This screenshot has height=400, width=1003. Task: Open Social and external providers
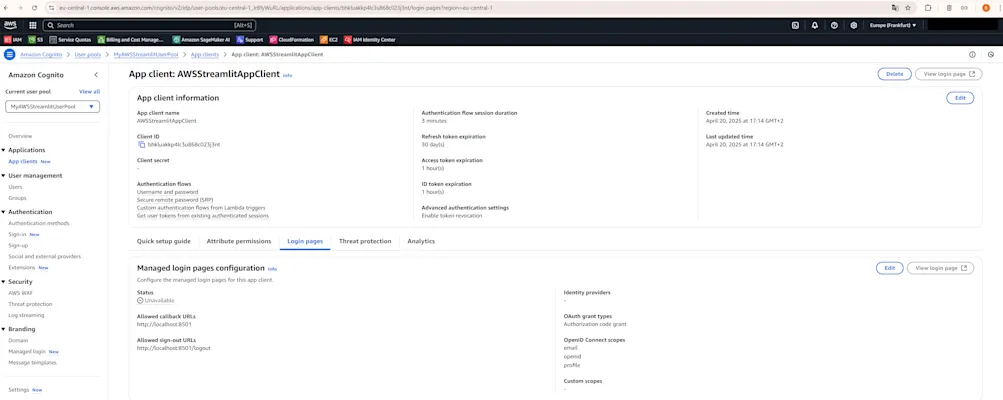tap(44, 256)
